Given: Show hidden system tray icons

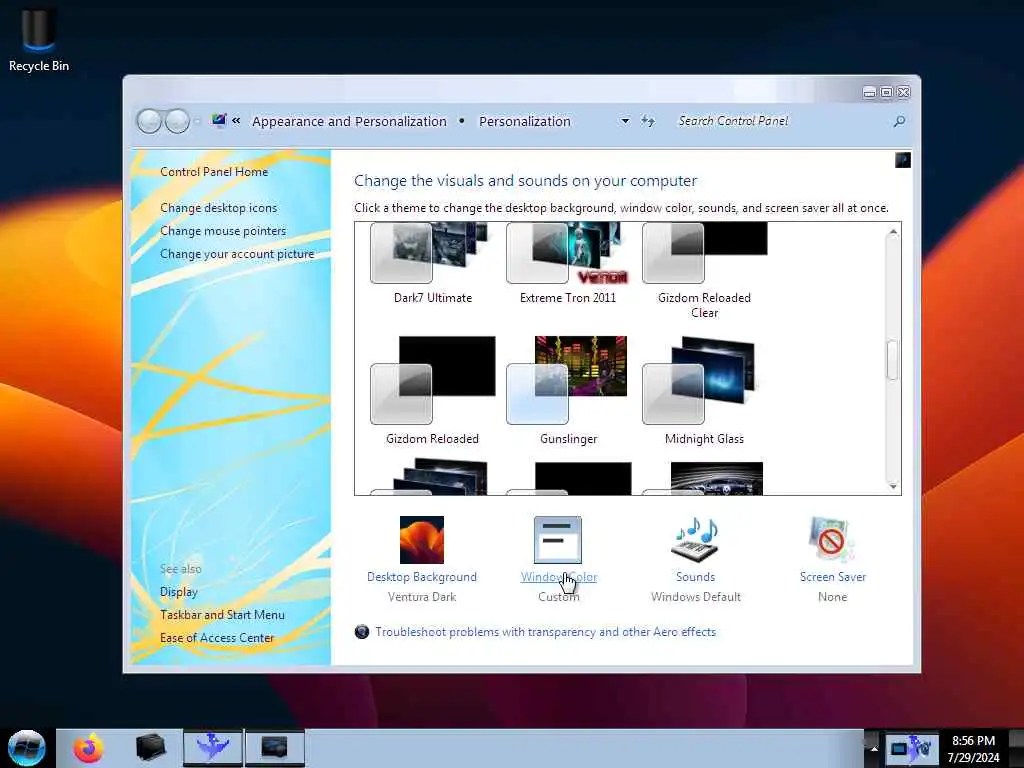Looking at the screenshot, I should click(874, 748).
